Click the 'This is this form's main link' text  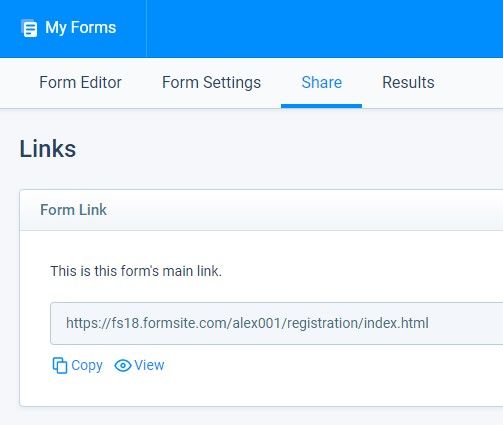pos(136,271)
